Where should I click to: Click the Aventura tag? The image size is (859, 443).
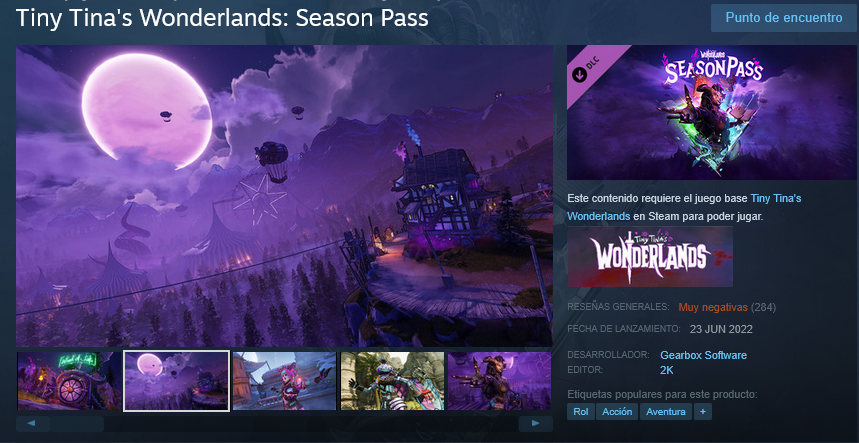pos(666,412)
